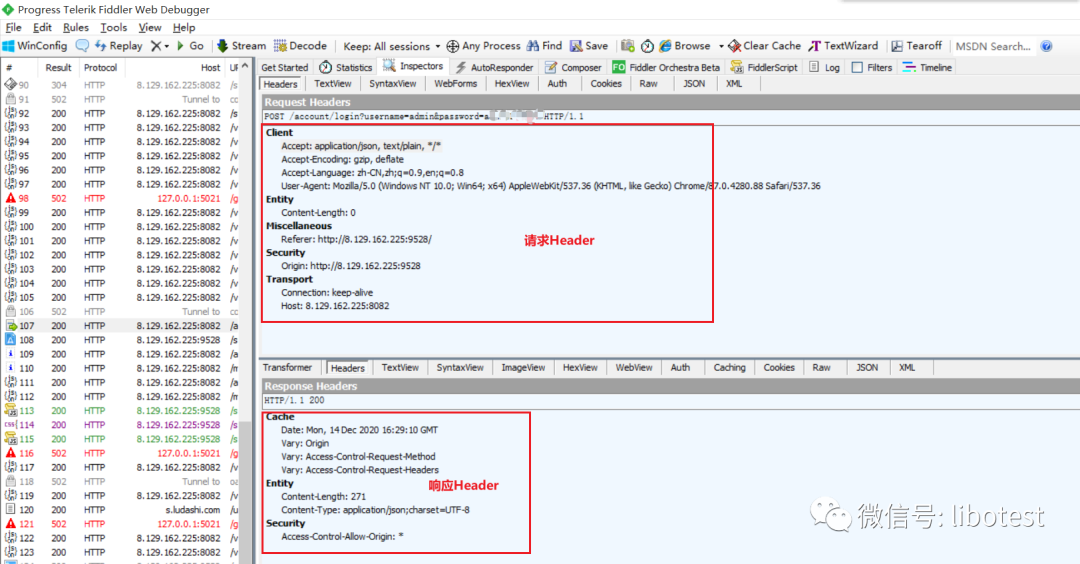Viewport: 1080px width, 564px height.
Task: Clear Cache from toolbar
Action: 765,46
